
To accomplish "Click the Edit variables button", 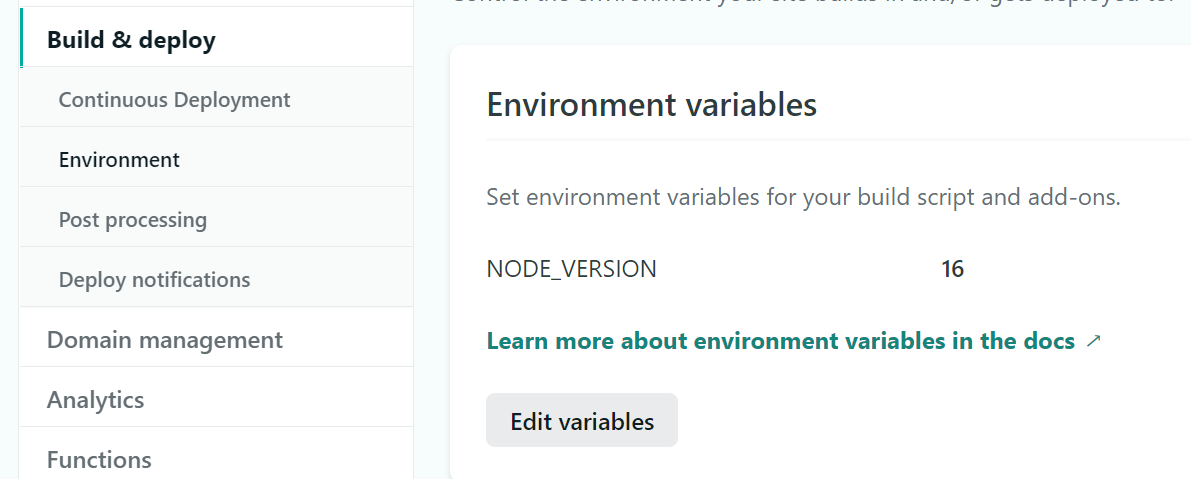I will 581,421.
